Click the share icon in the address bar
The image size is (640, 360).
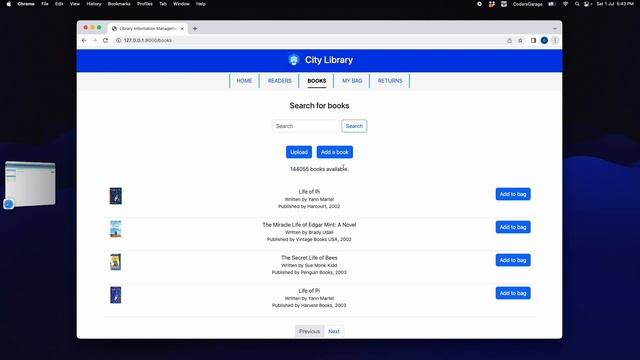click(509, 40)
